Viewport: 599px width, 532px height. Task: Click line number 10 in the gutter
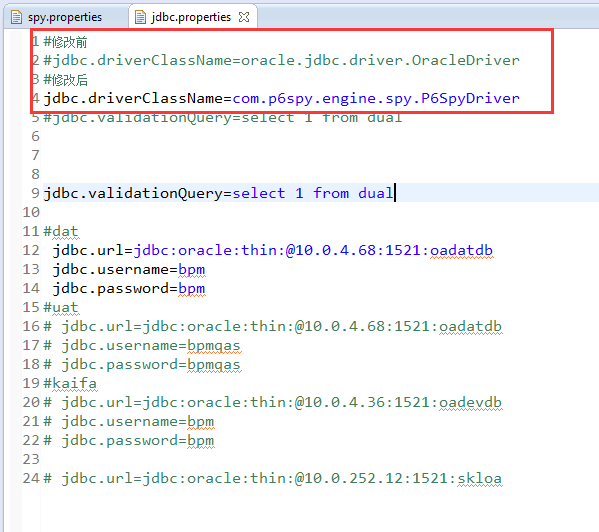(31, 212)
